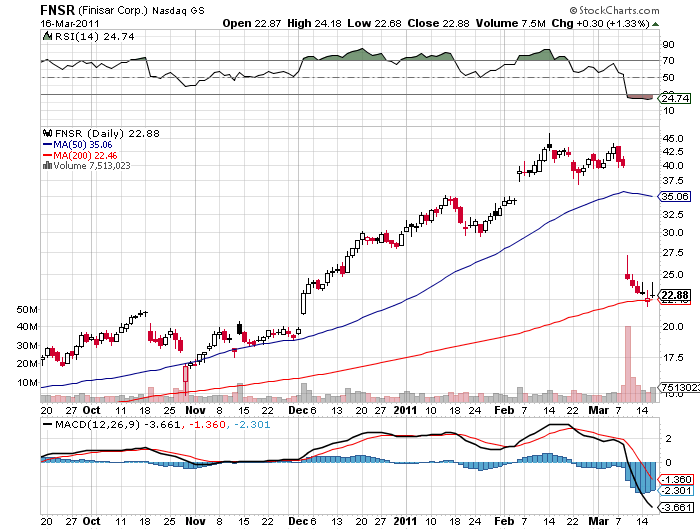Pick the red MA(200) legend line swatch

pyautogui.click(x=47, y=155)
